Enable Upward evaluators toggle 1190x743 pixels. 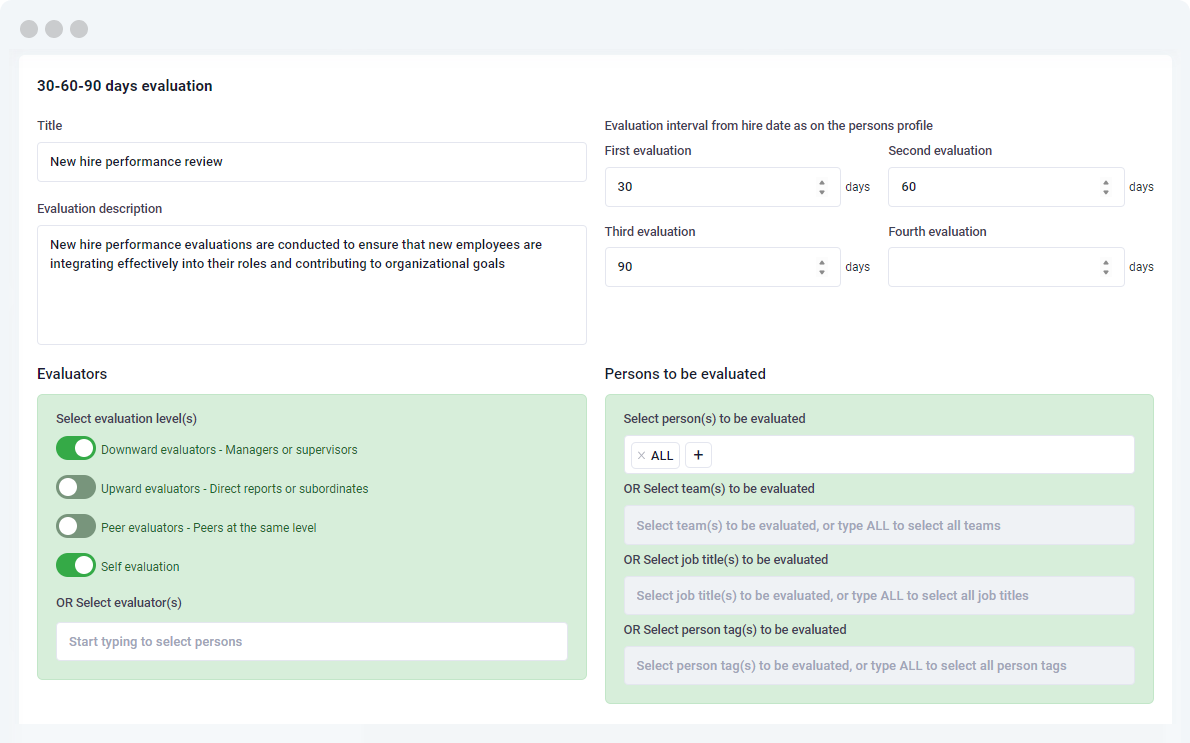point(75,487)
